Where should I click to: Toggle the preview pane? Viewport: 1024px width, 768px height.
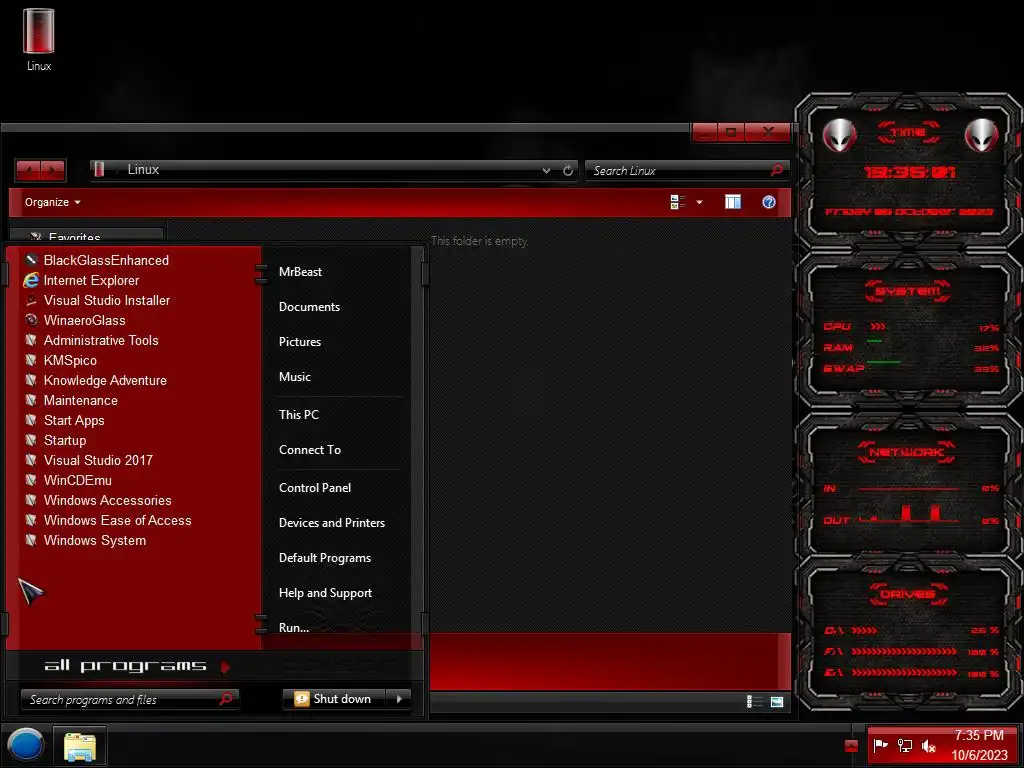tap(733, 202)
